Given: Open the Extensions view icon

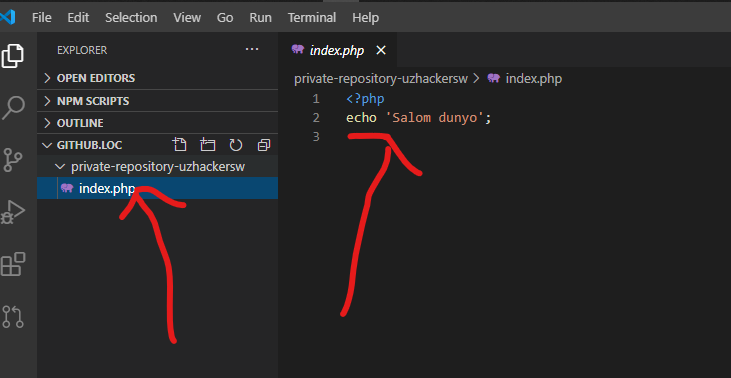Looking at the screenshot, I should [x=13, y=264].
